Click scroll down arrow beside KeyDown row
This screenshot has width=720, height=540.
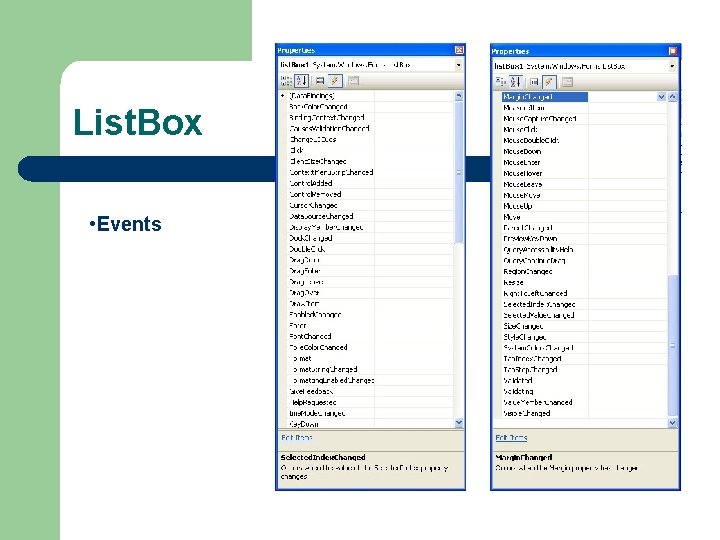click(x=459, y=422)
